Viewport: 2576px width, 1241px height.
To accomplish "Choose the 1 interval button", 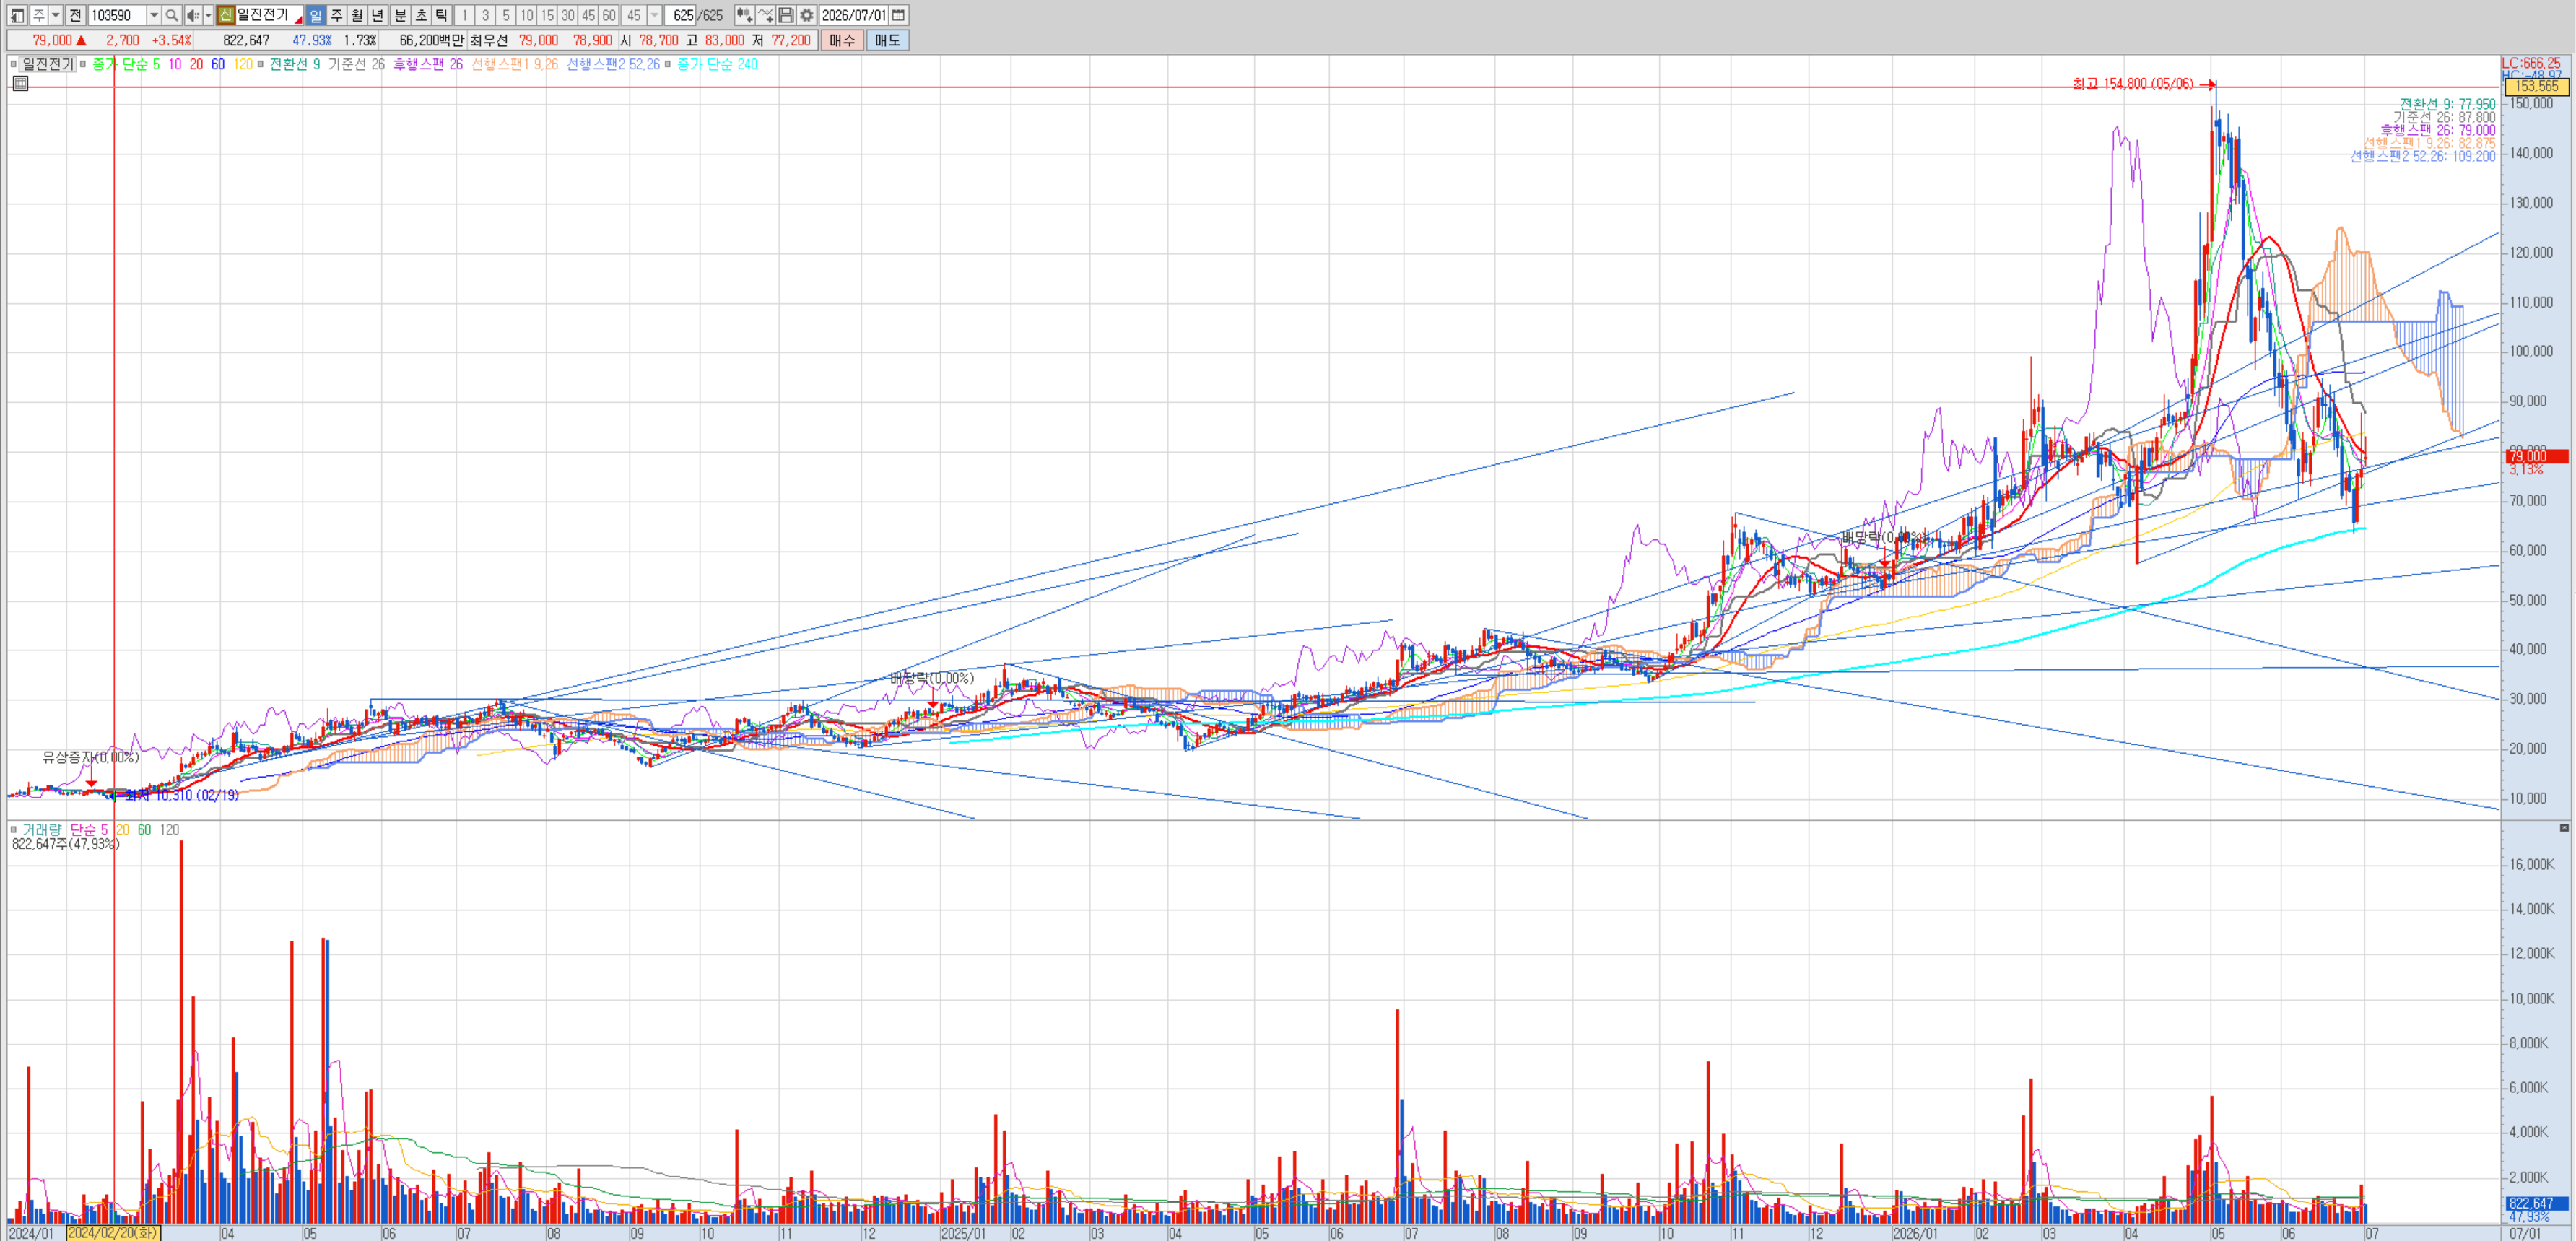I will [465, 15].
